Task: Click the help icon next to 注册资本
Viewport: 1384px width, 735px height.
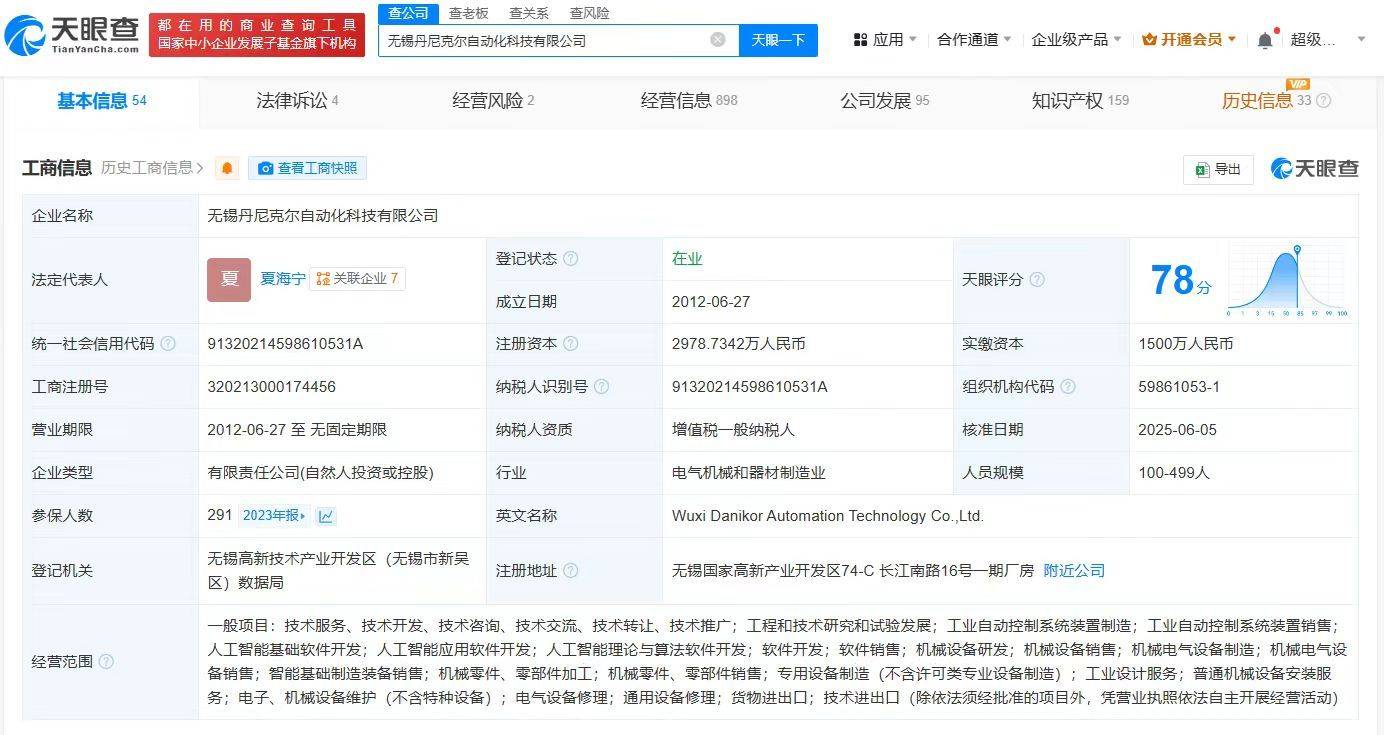Action: (x=571, y=344)
